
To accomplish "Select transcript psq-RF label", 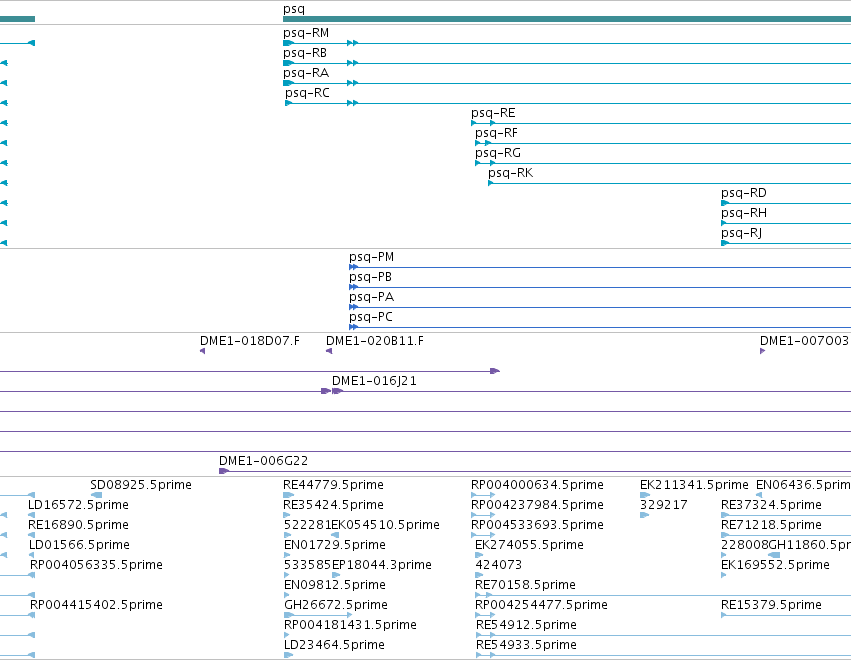I will 497,133.
